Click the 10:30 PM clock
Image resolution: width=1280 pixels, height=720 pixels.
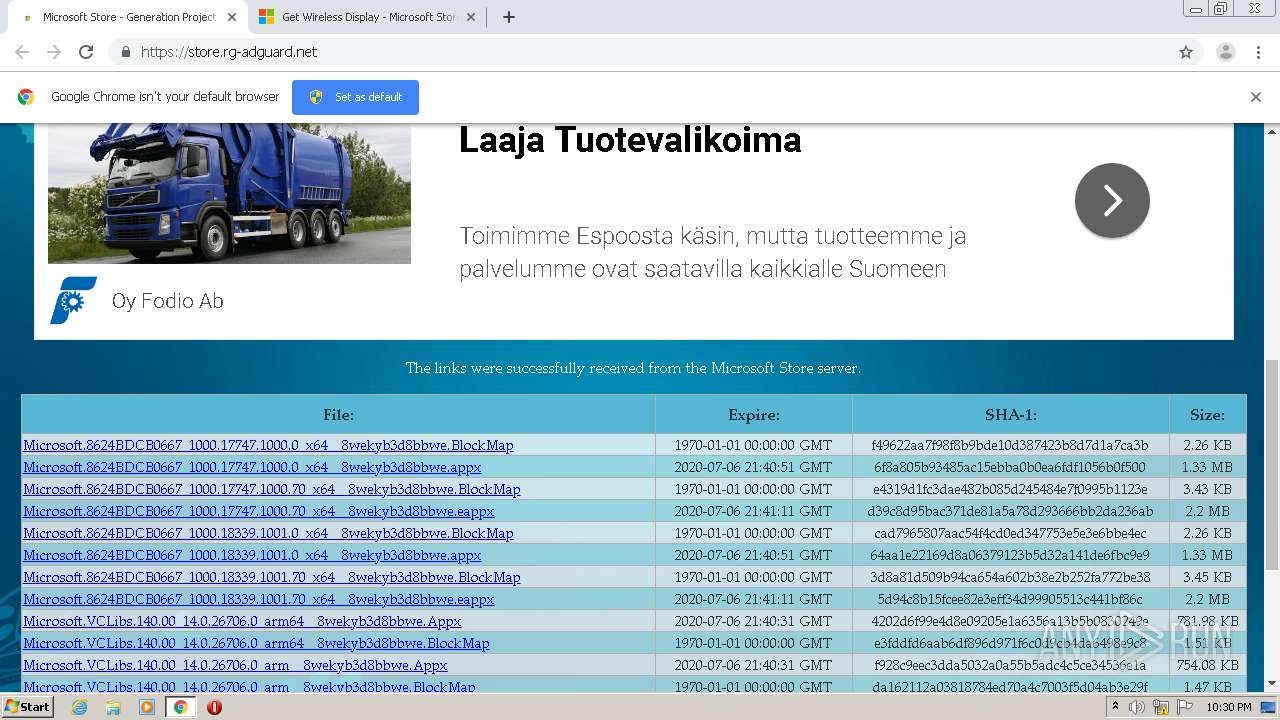point(1229,707)
